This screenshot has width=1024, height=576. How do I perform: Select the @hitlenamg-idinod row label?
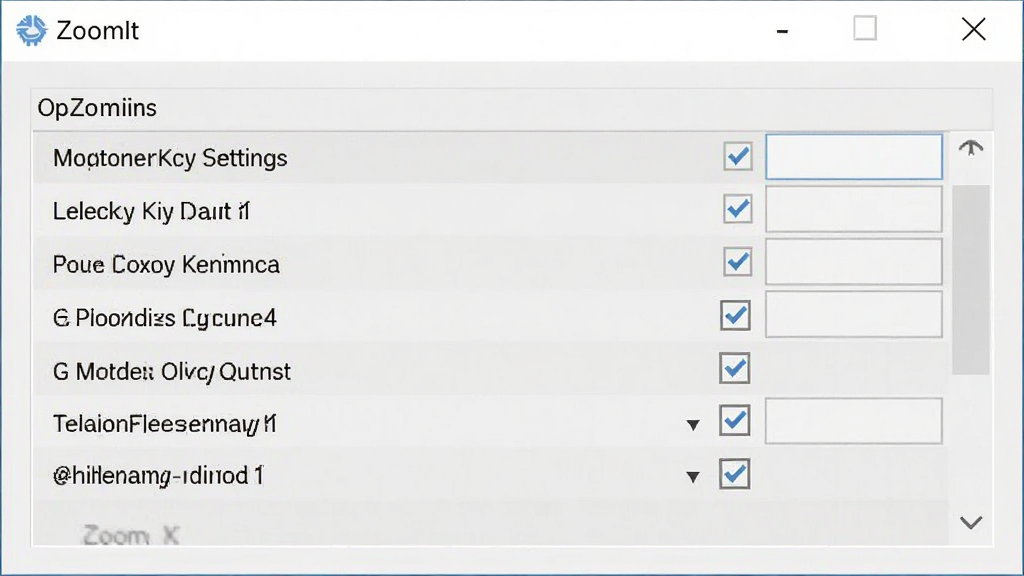pos(158,476)
